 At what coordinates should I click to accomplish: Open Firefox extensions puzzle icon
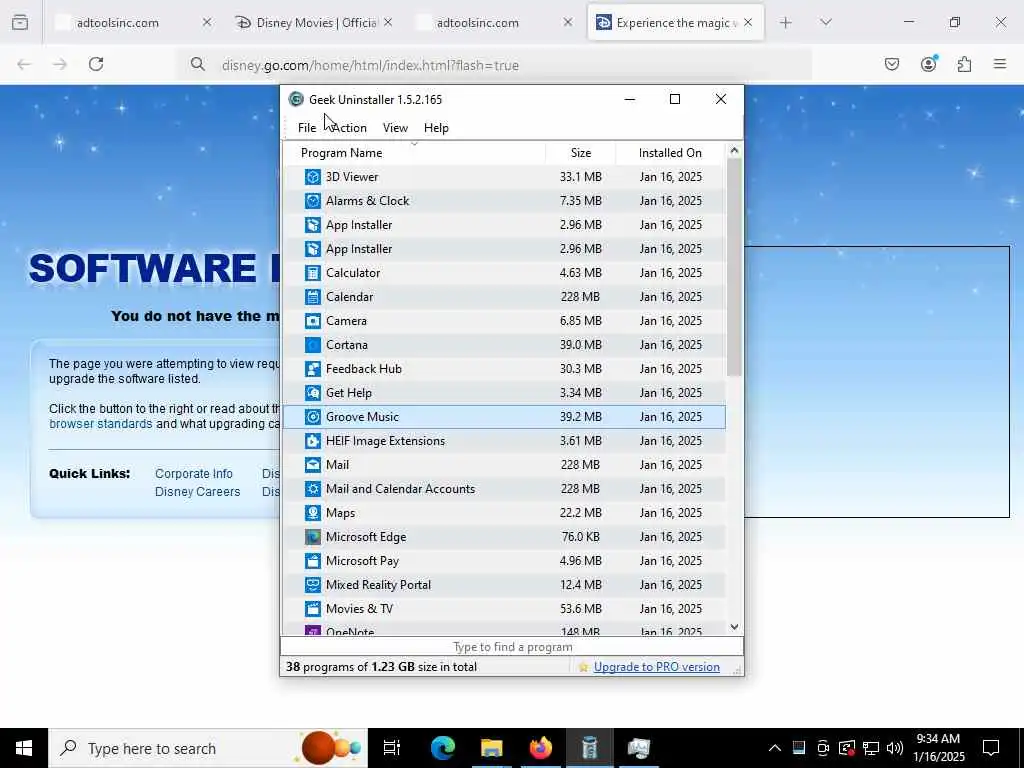[x=964, y=64]
